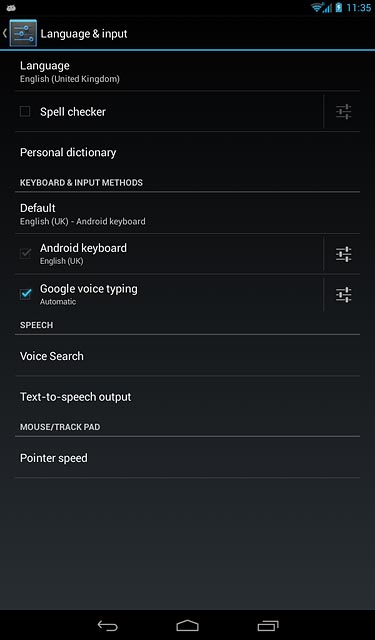
Task: Open Text-to-speech output settings
Action: [187, 397]
